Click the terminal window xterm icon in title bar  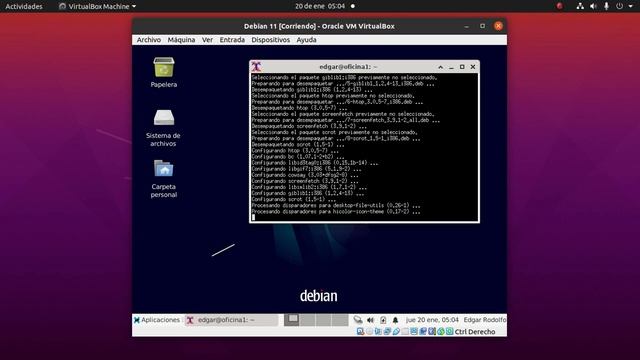click(x=256, y=67)
